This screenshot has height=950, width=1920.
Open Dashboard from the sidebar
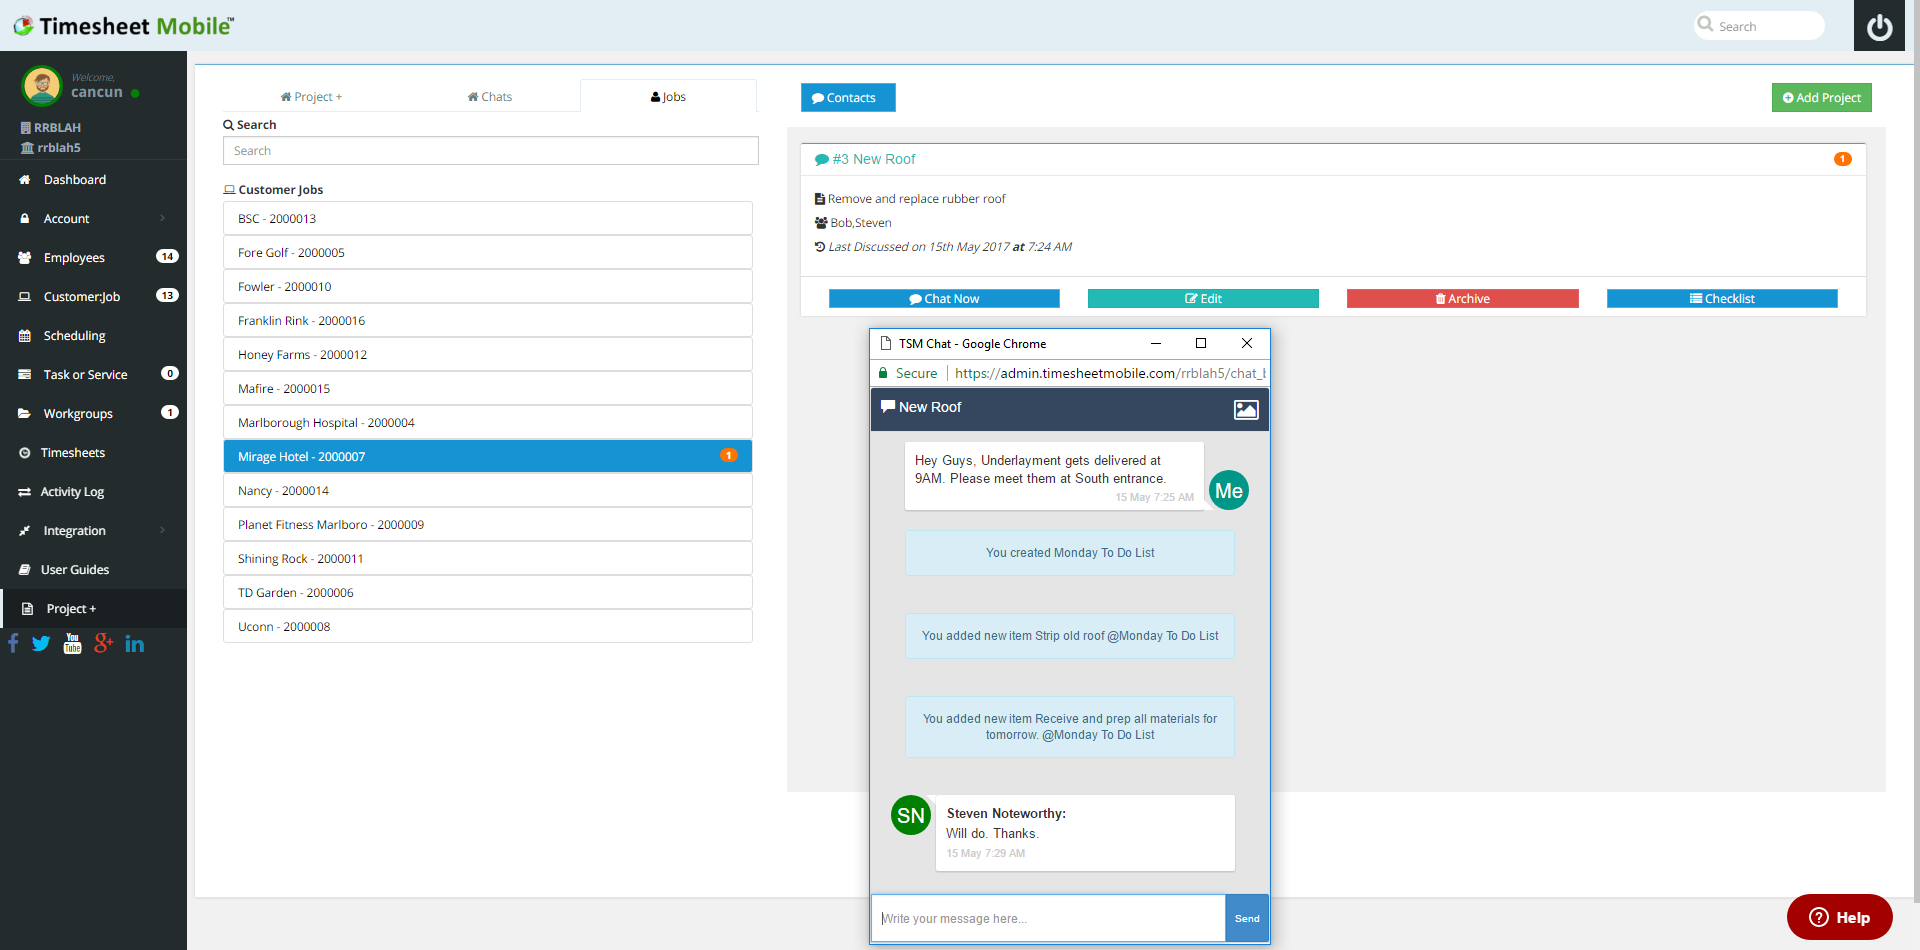coord(93,180)
